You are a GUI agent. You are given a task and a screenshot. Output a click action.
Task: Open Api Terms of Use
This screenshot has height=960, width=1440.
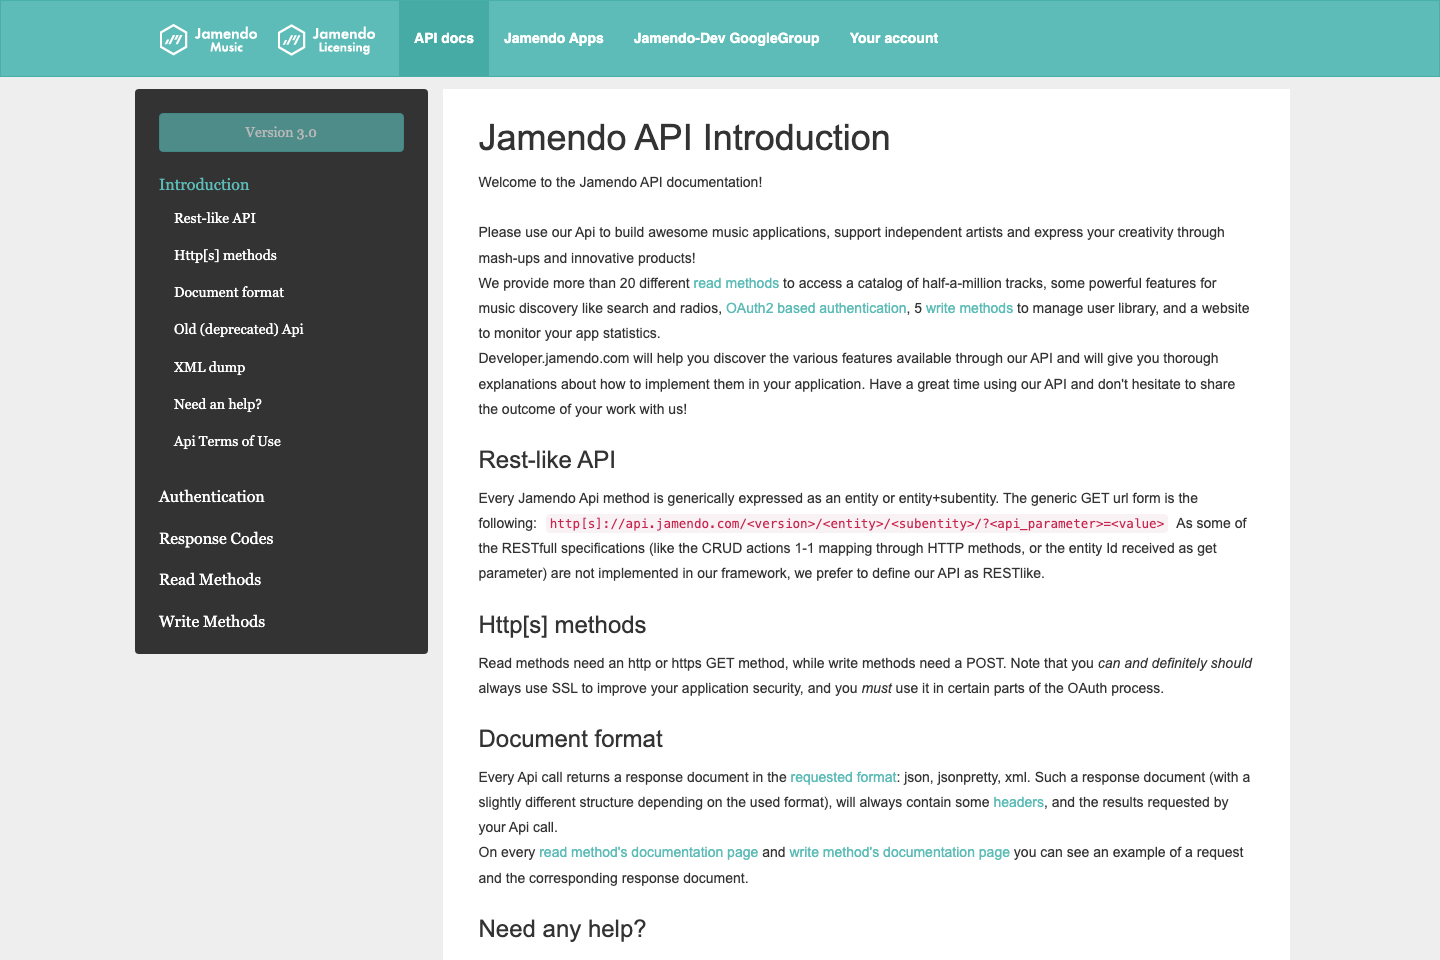coord(227,441)
